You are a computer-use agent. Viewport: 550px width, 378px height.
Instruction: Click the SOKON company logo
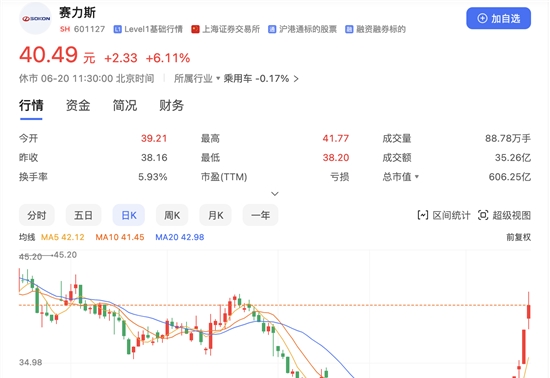point(35,18)
